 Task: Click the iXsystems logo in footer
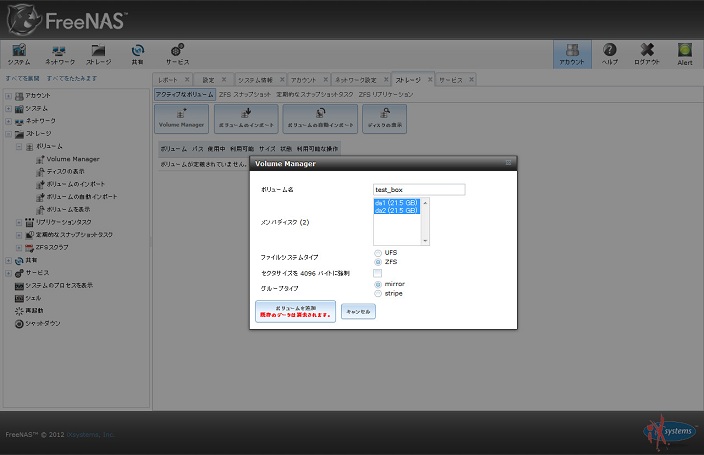(670, 432)
